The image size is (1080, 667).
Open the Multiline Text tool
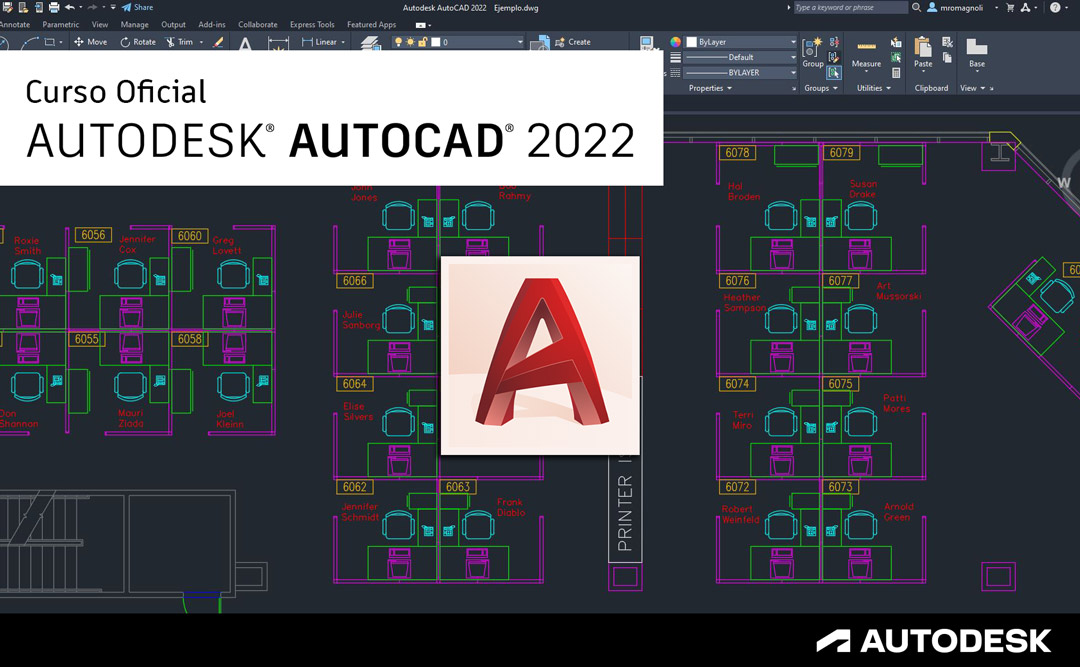(246, 43)
